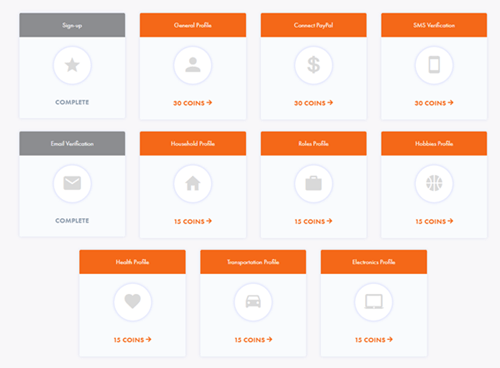Click the car icon for Transportation Profile
The image size is (500, 368).
(x=253, y=301)
